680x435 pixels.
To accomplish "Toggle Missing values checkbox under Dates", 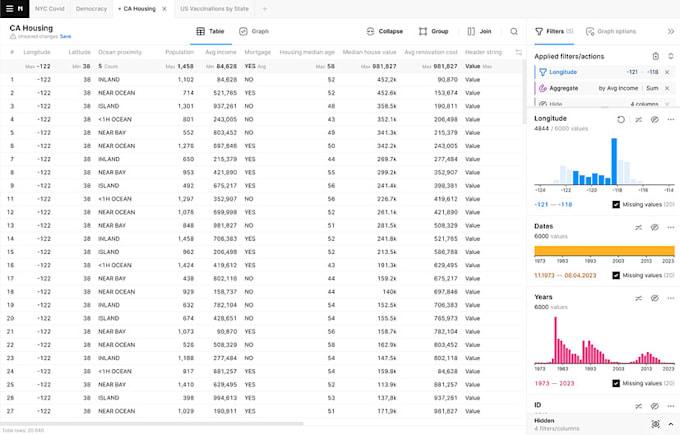I will point(616,275).
